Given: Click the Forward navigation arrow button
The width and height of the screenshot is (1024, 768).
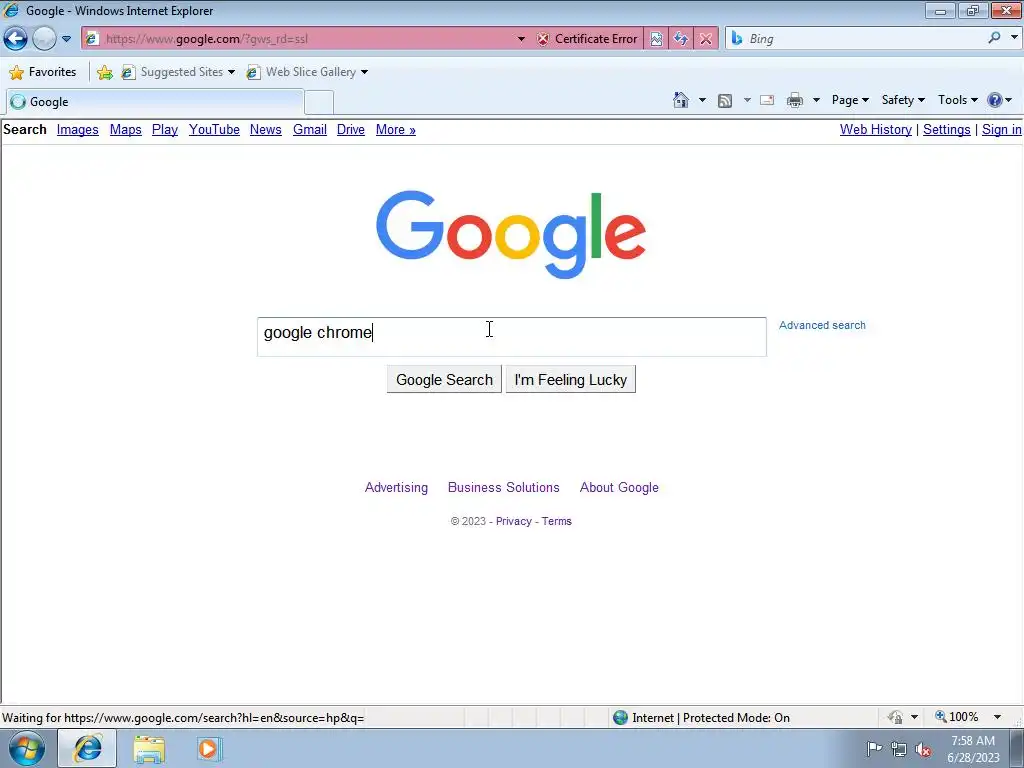Looking at the screenshot, I should coord(44,39).
